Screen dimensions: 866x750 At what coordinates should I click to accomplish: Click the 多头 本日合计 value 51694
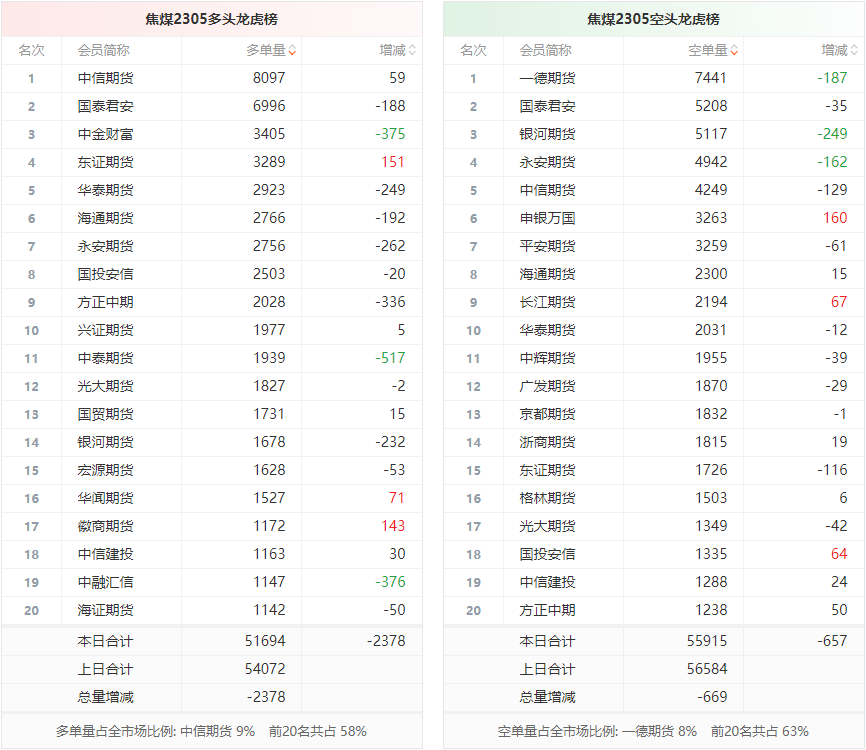click(x=265, y=641)
